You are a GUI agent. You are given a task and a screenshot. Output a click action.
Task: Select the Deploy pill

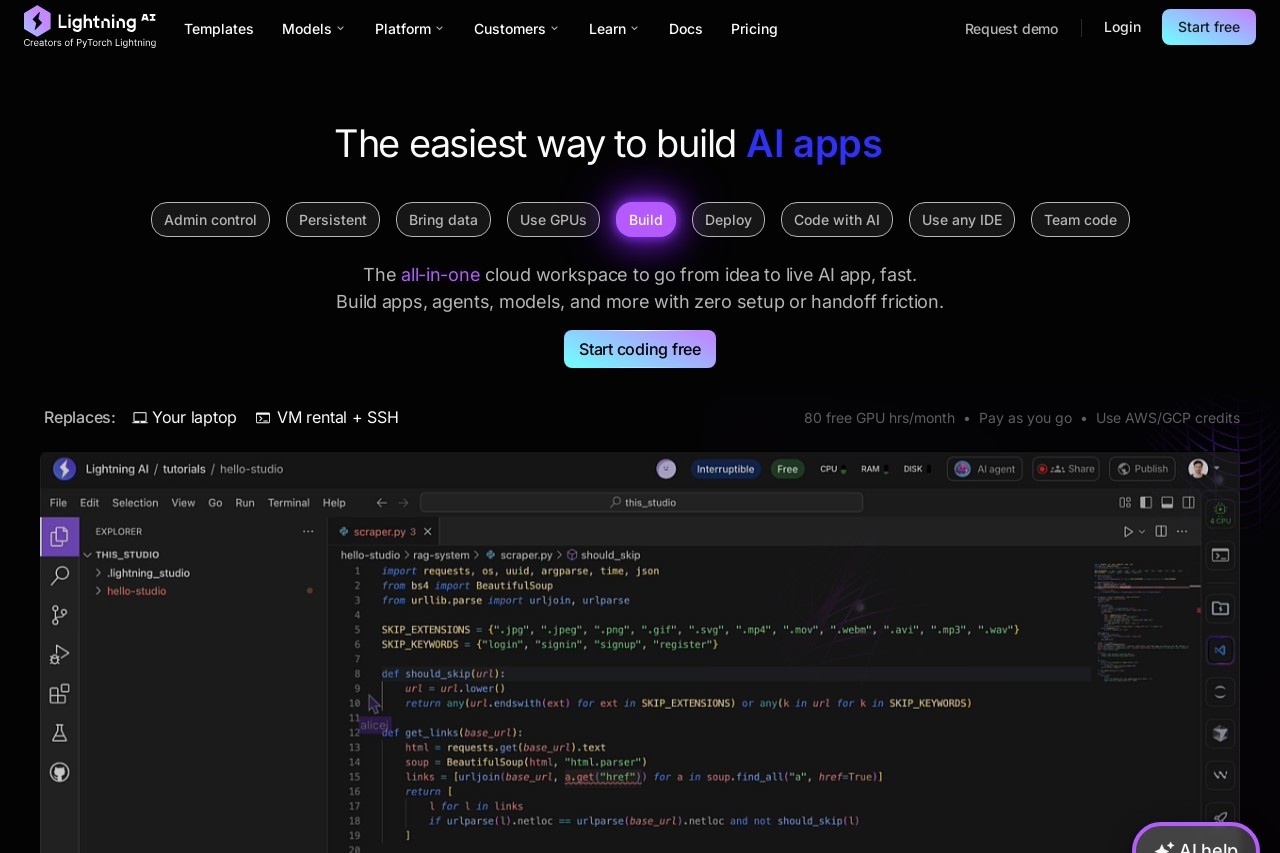[728, 220]
